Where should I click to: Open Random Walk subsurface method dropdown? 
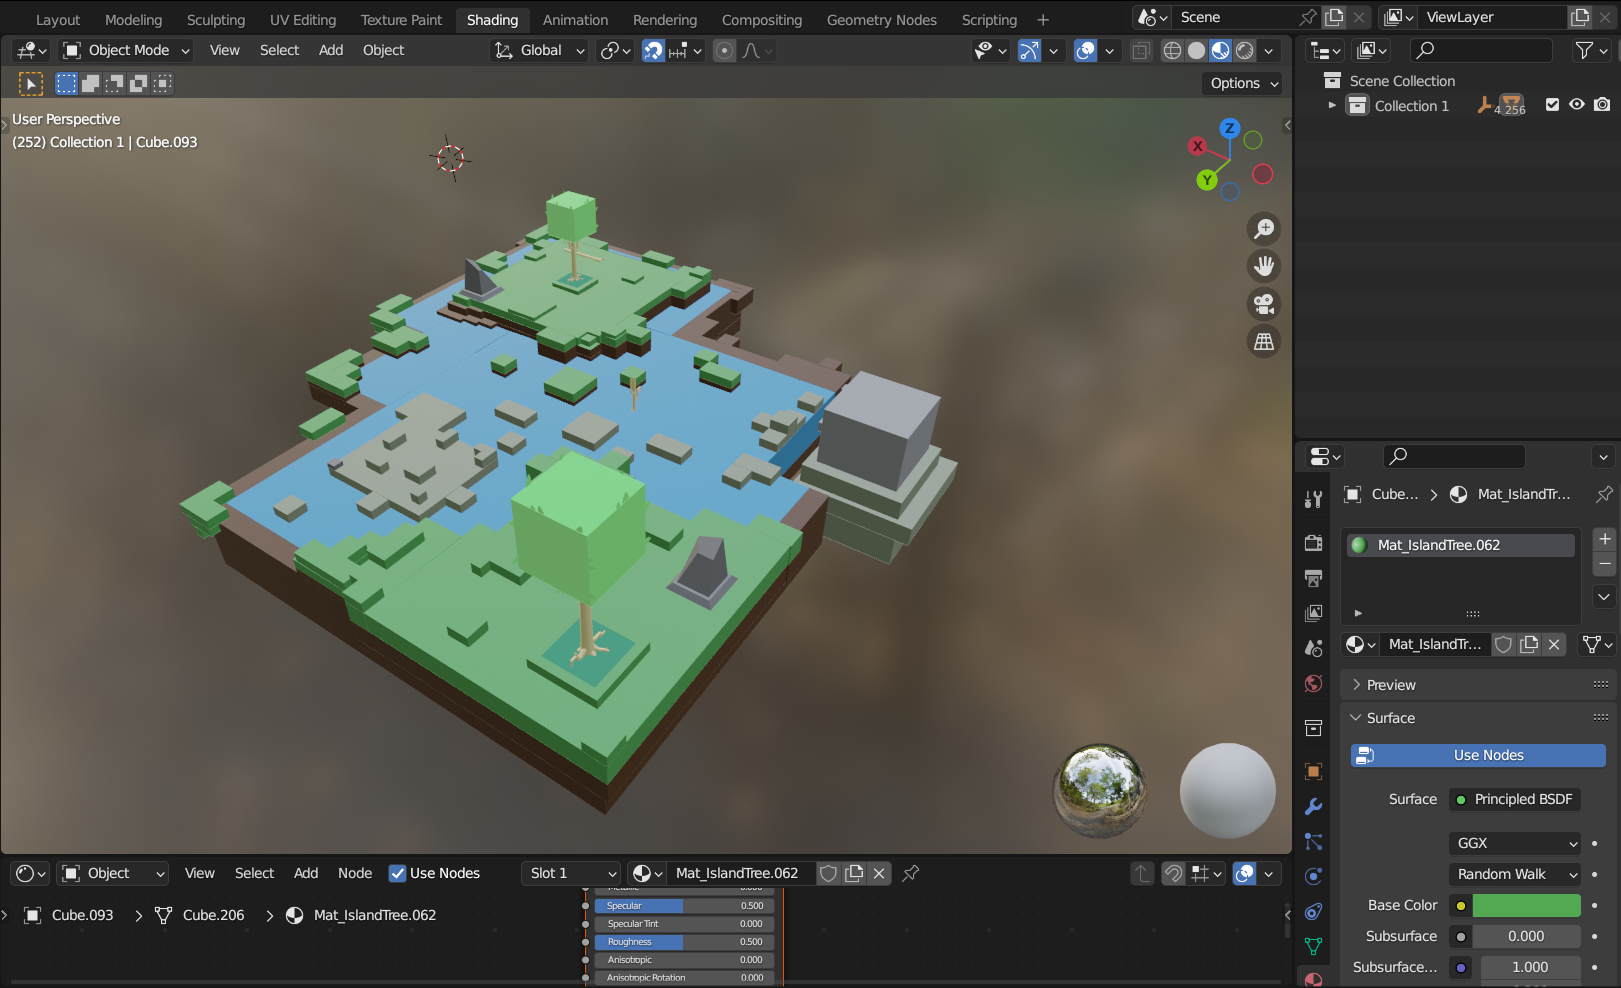(1515, 874)
